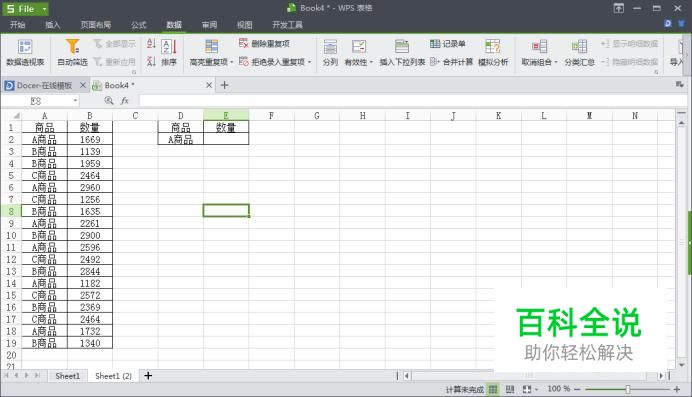Image resolution: width=692 pixels, height=397 pixels.
Task: Click 显示明细数据 show detail
Action: [629, 44]
